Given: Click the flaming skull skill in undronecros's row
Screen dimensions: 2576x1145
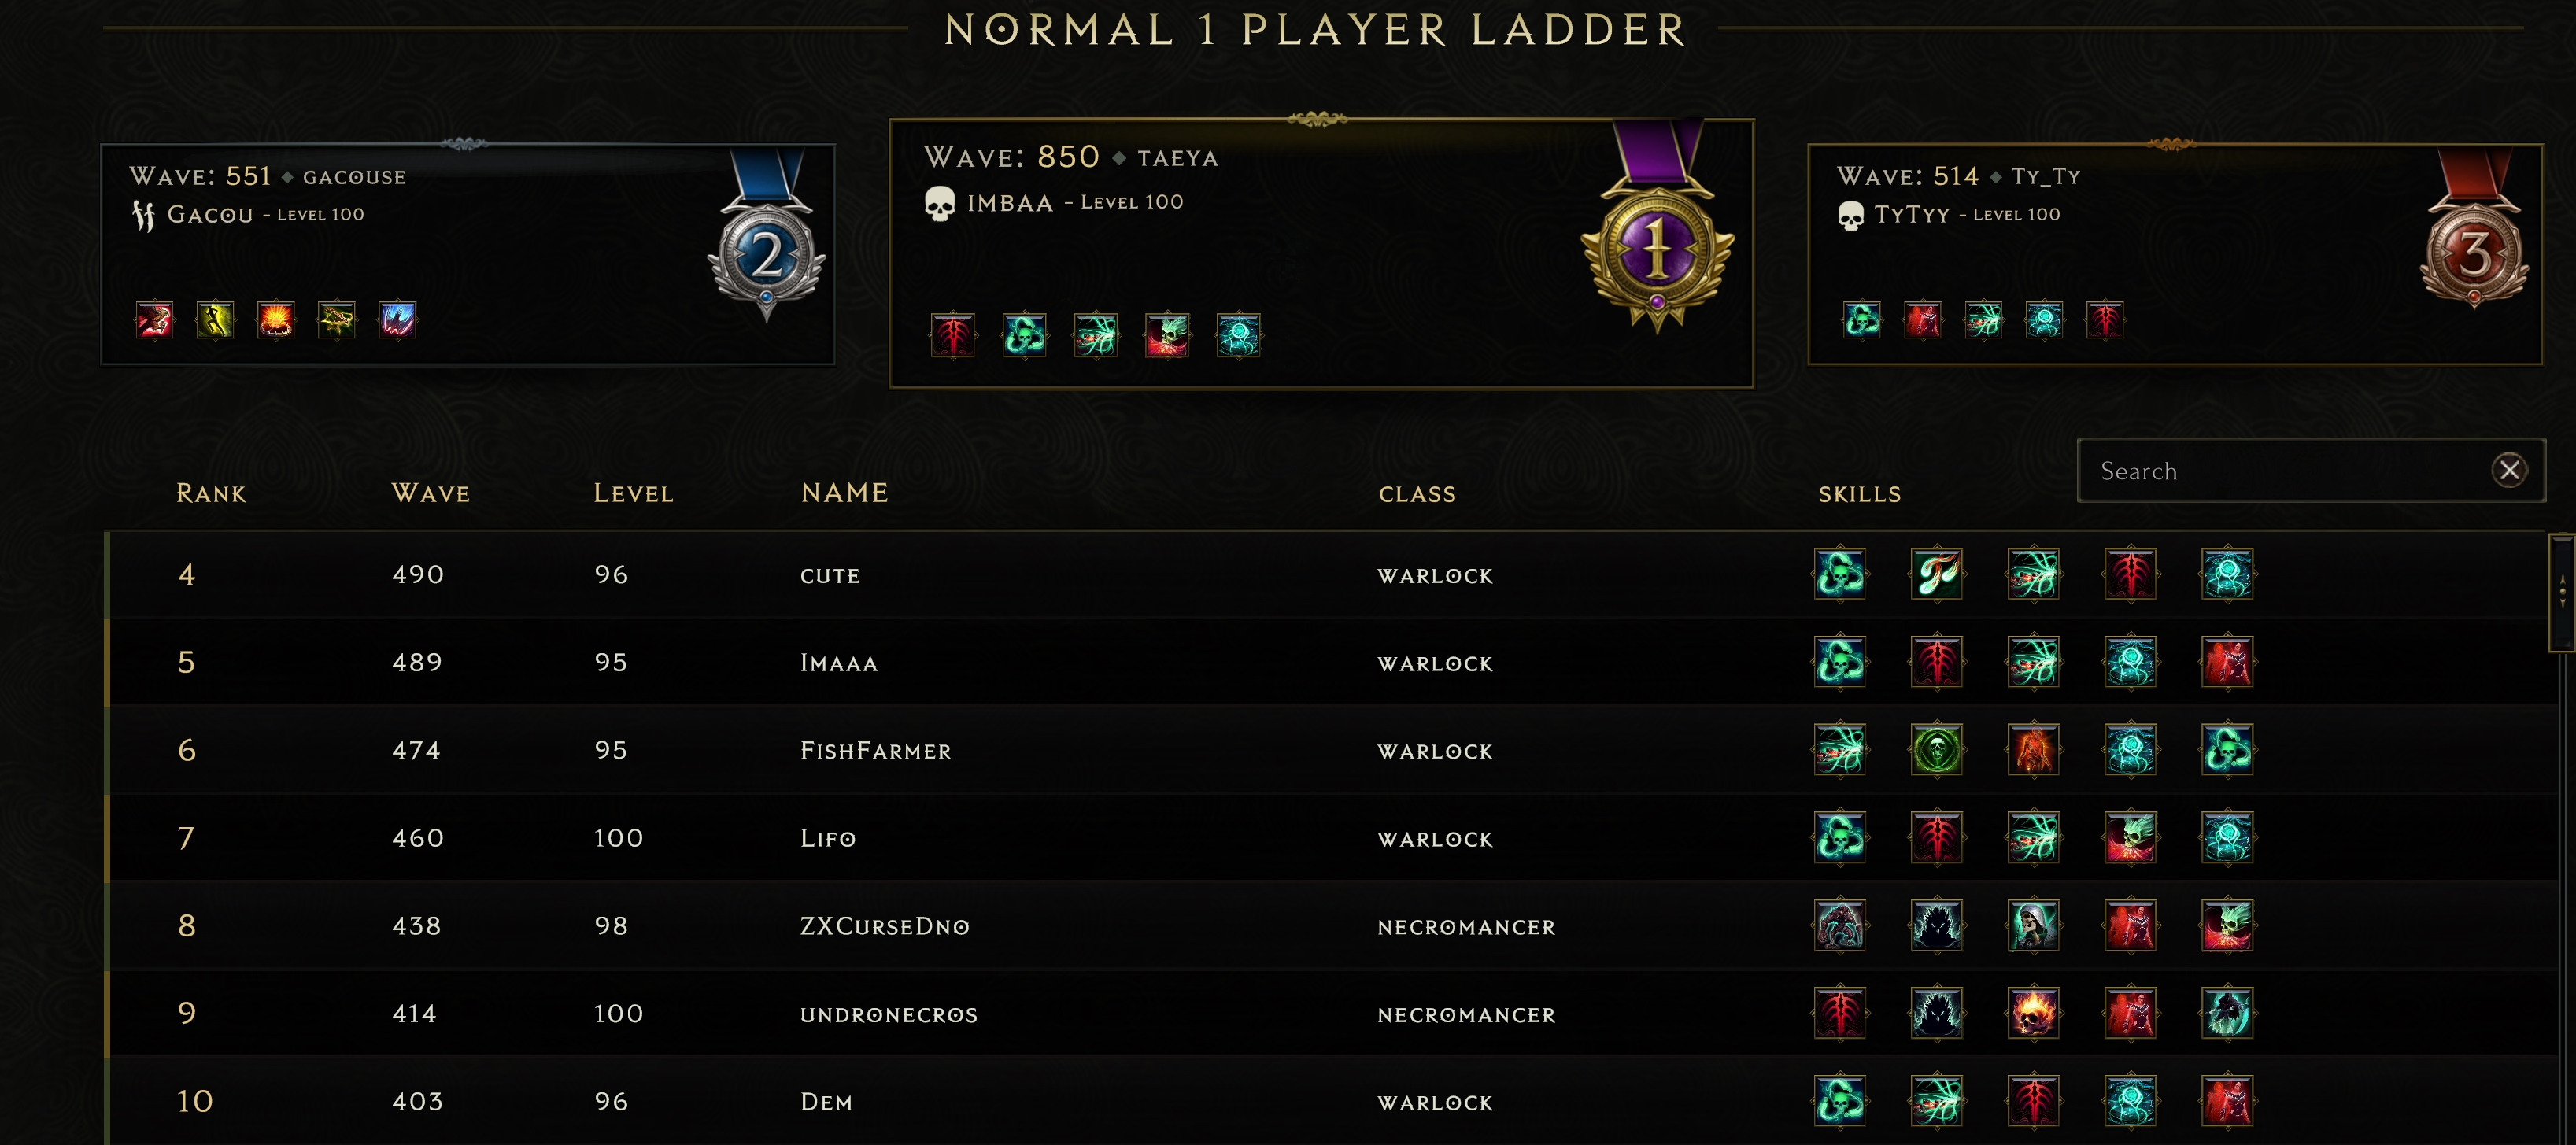Looking at the screenshot, I should click(2033, 1013).
